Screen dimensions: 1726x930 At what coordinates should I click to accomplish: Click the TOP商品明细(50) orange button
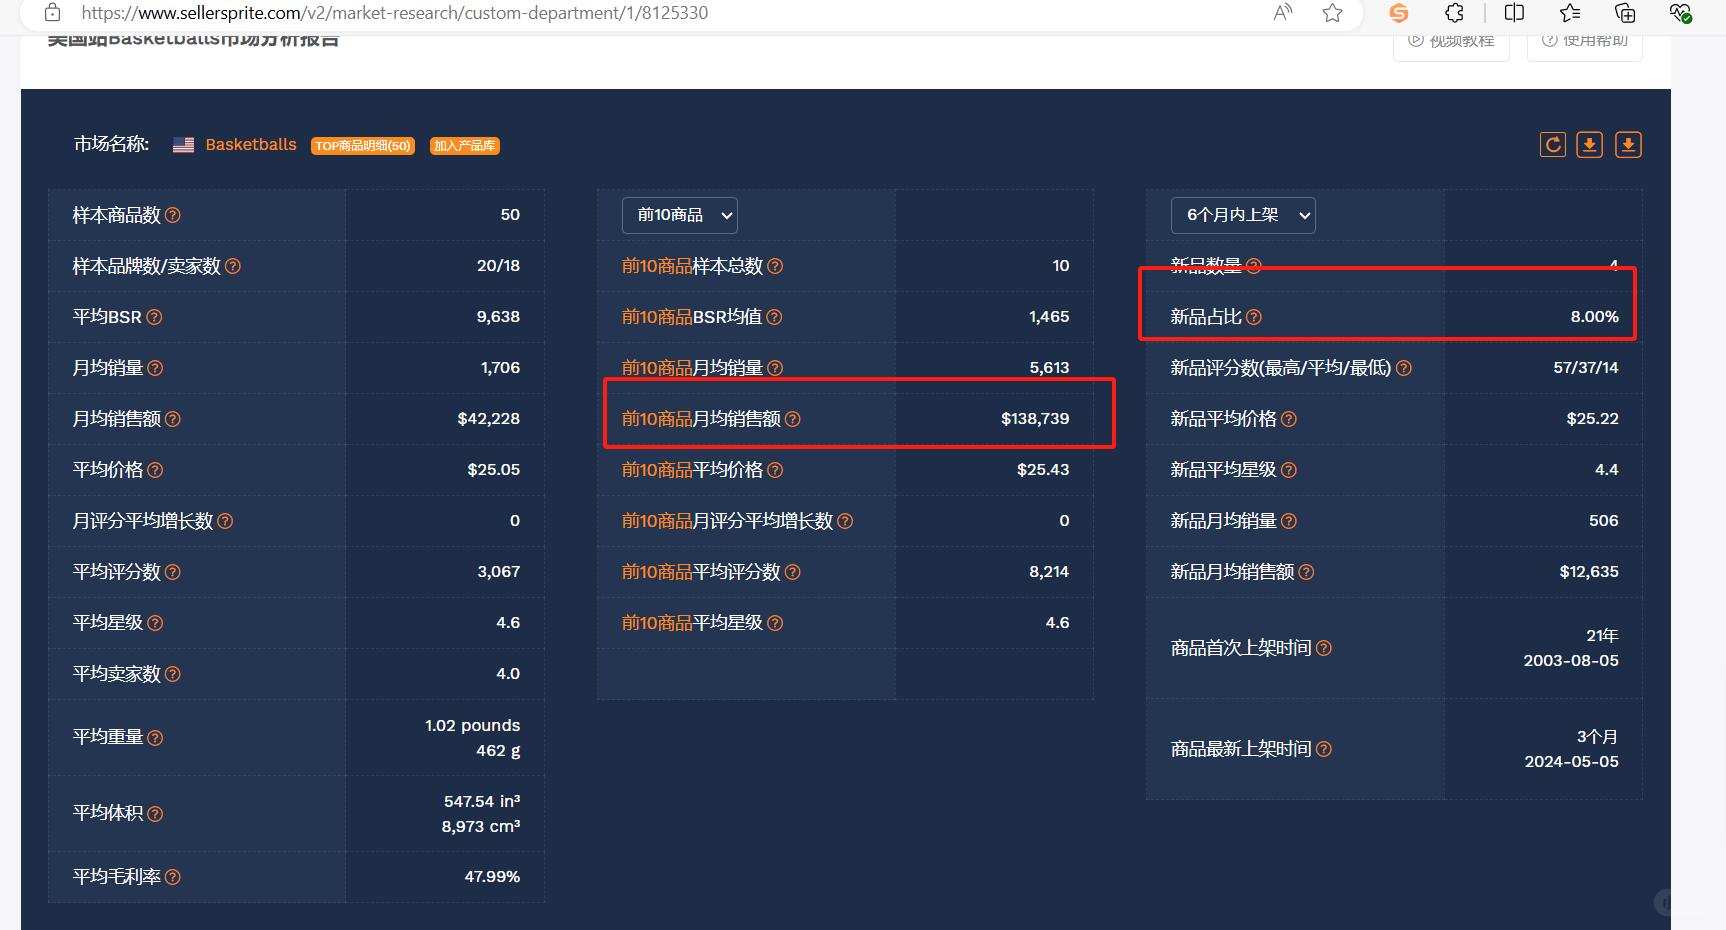[x=363, y=146]
